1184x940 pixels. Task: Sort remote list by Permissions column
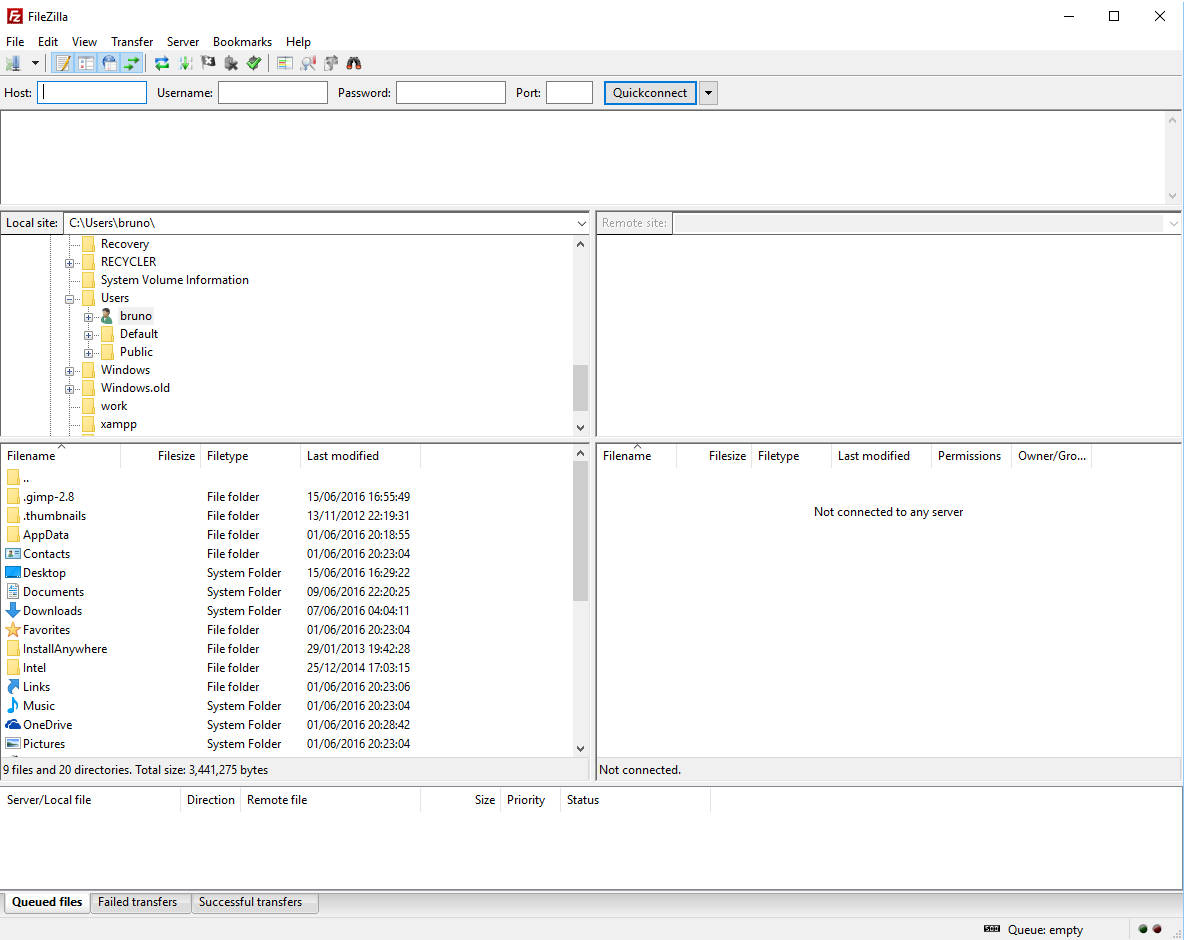pos(970,456)
